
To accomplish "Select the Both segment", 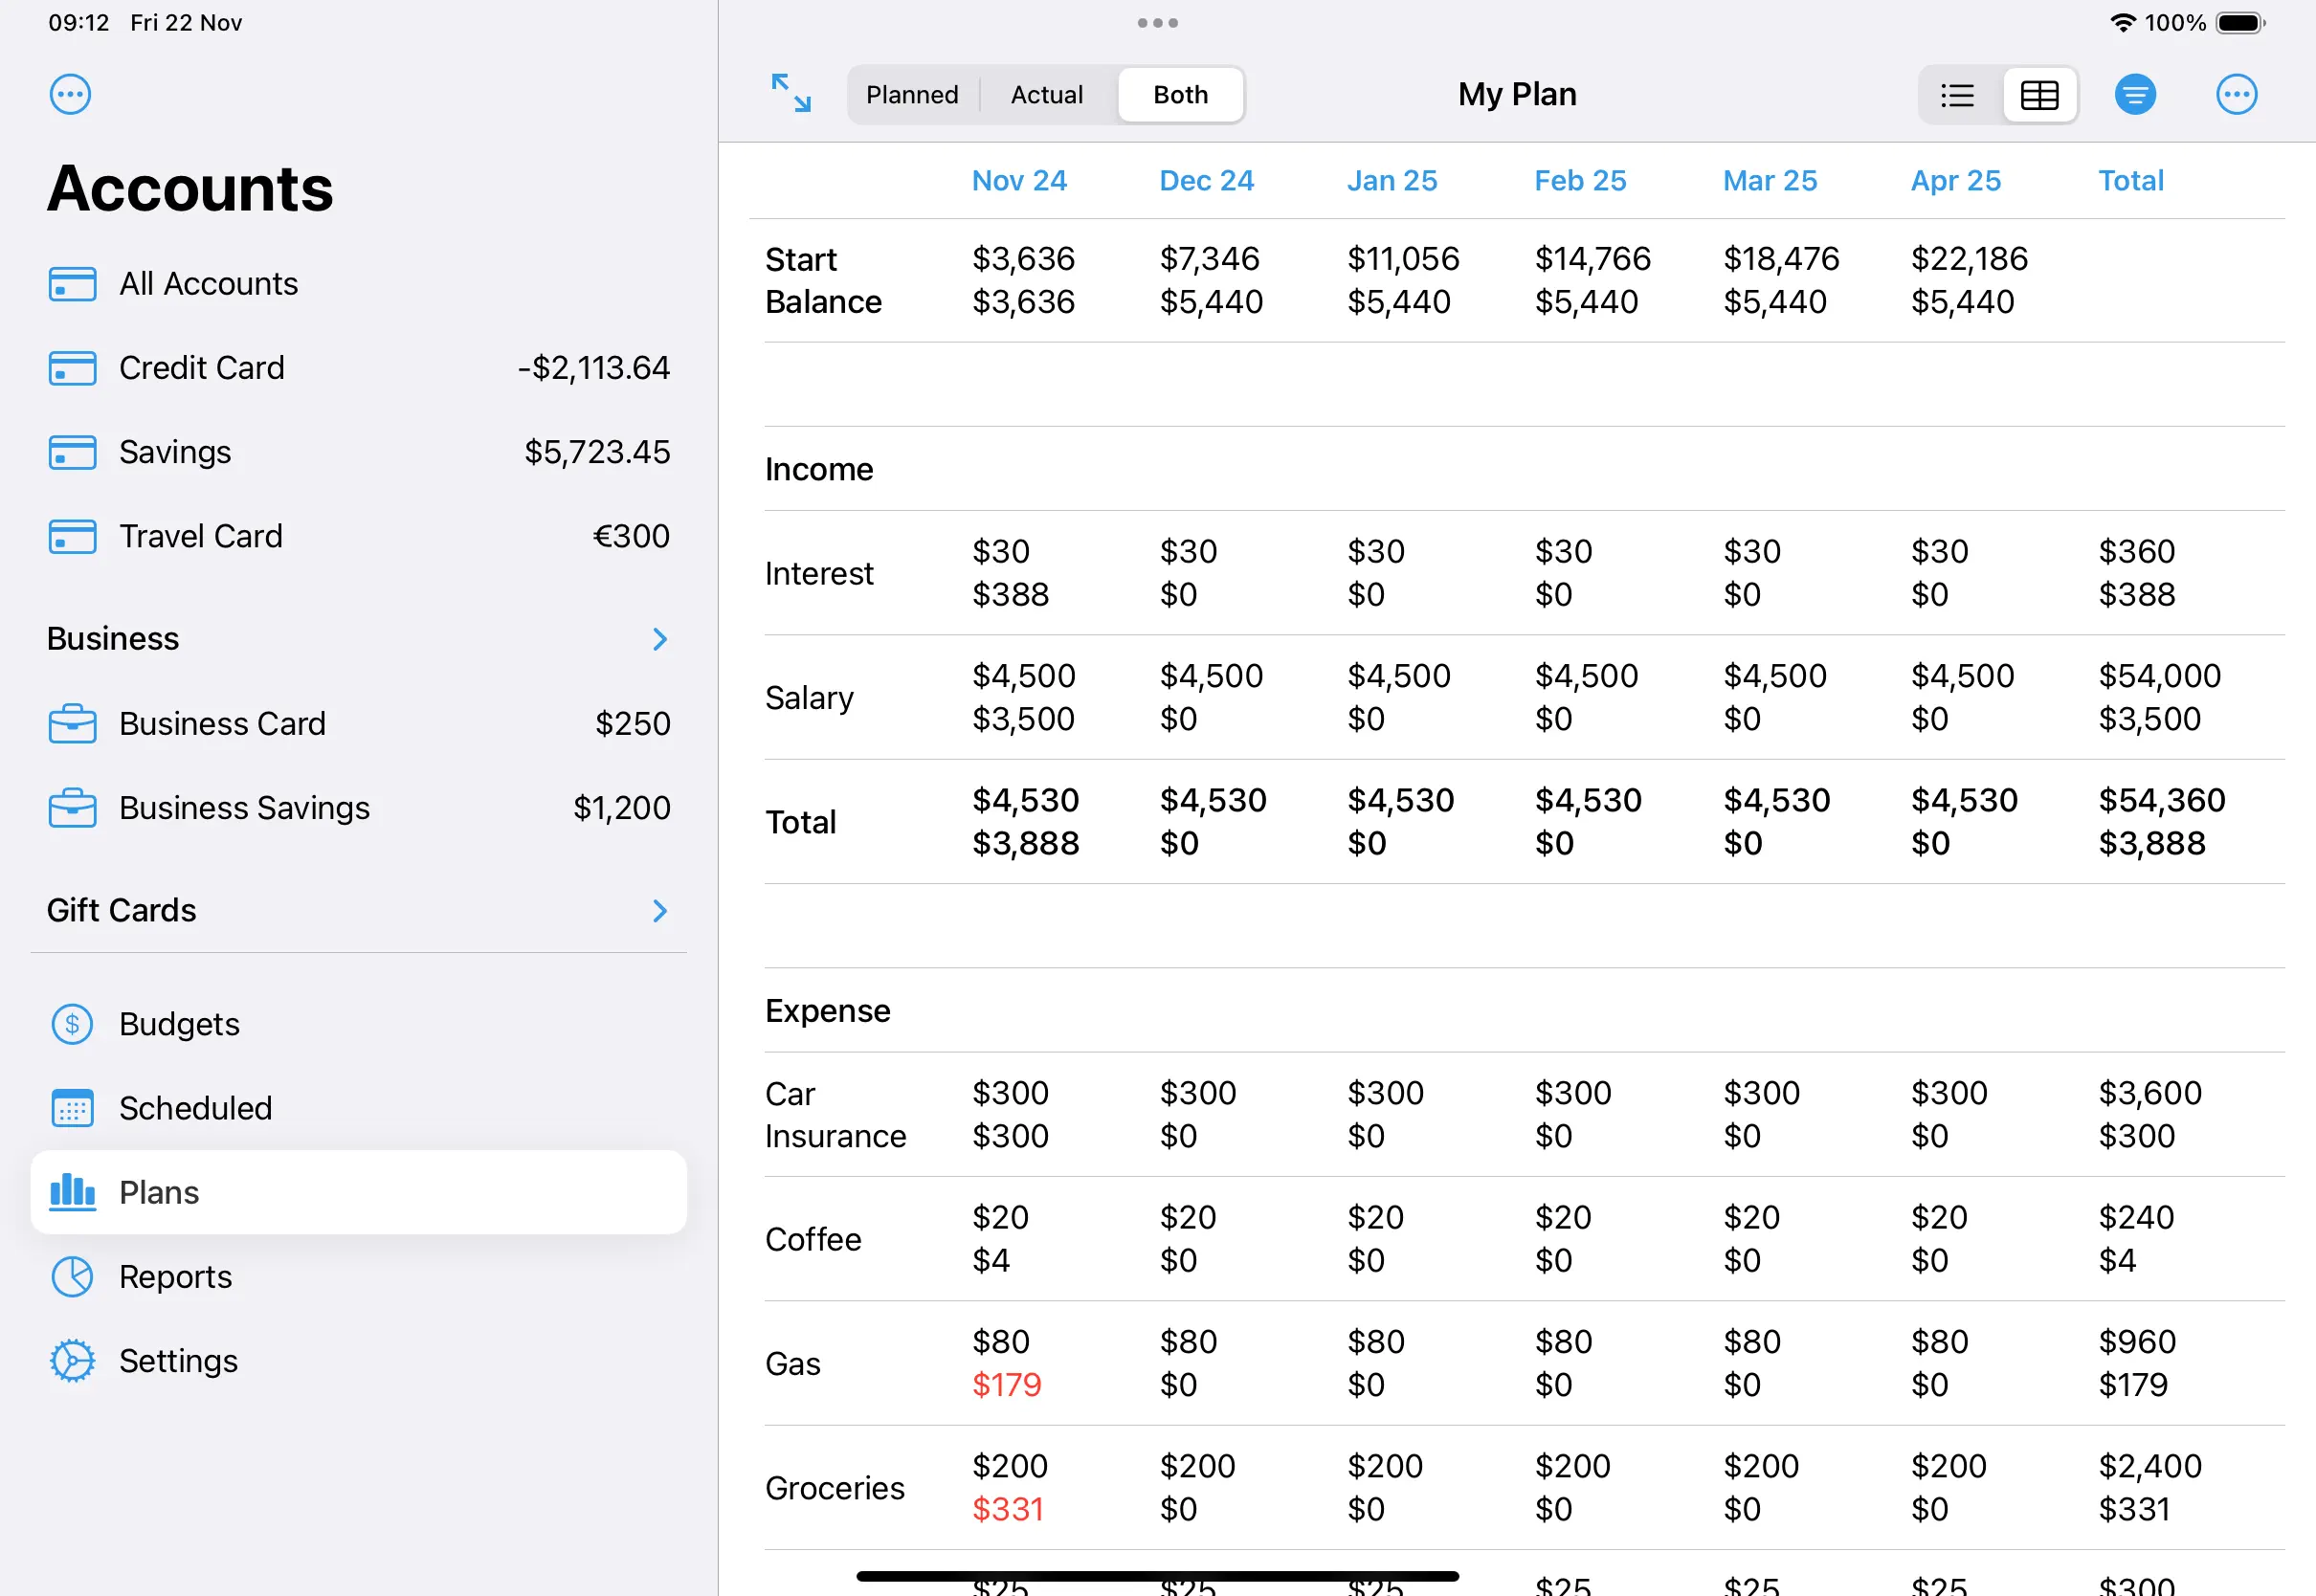I will tap(1180, 95).
